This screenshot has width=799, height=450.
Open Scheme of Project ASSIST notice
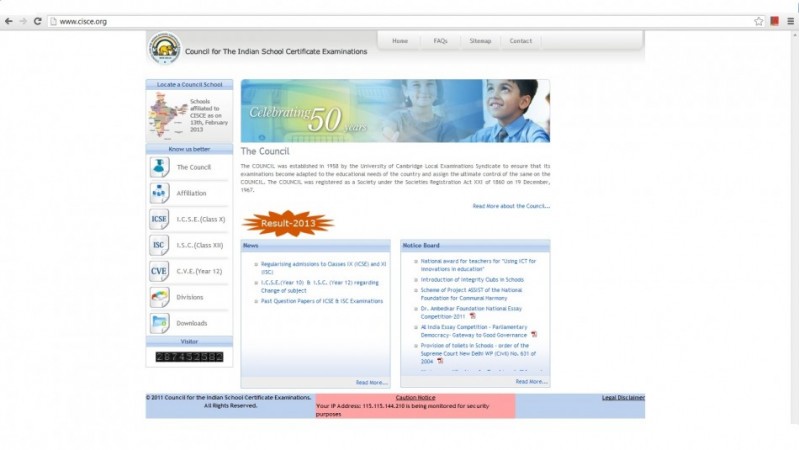click(x=471, y=294)
